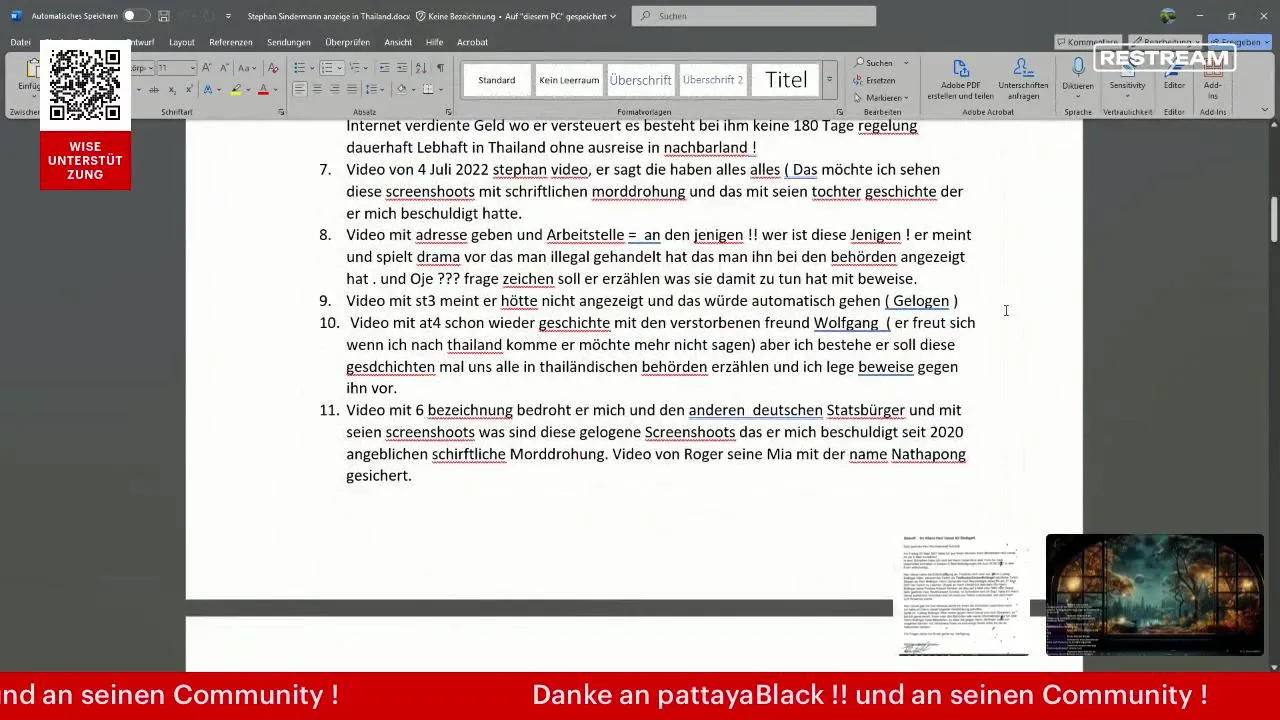1280x720 pixels.
Task: Align text right
Action: (x=335, y=89)
